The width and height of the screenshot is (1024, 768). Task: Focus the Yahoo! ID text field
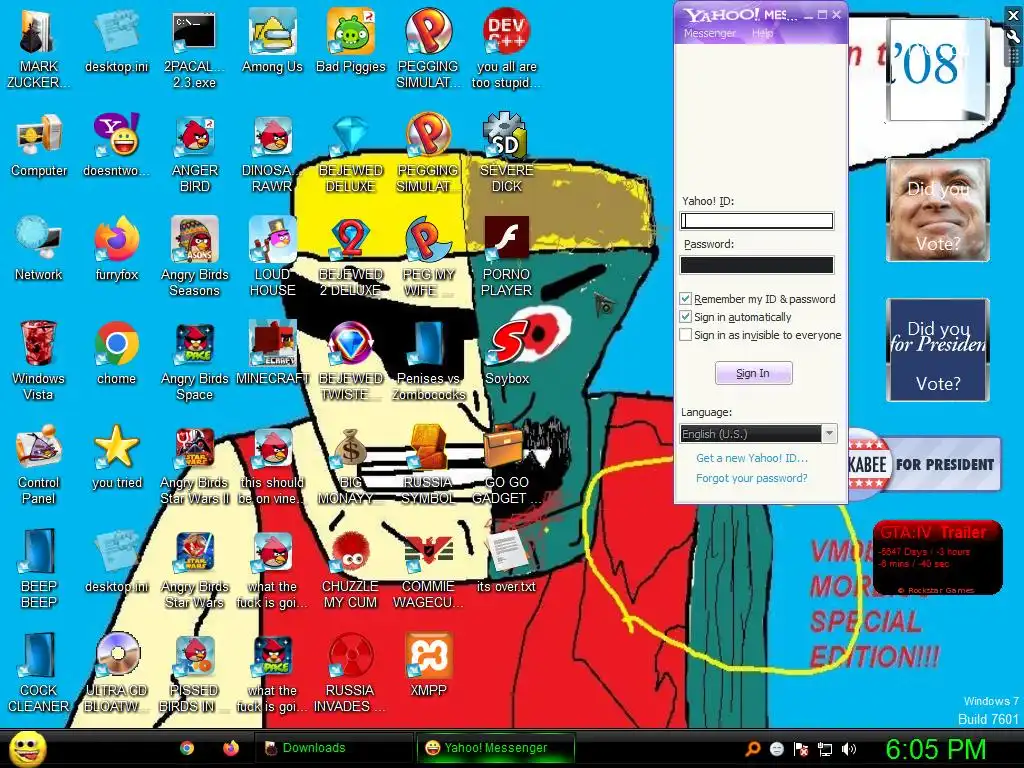click(x=757, y=221)
